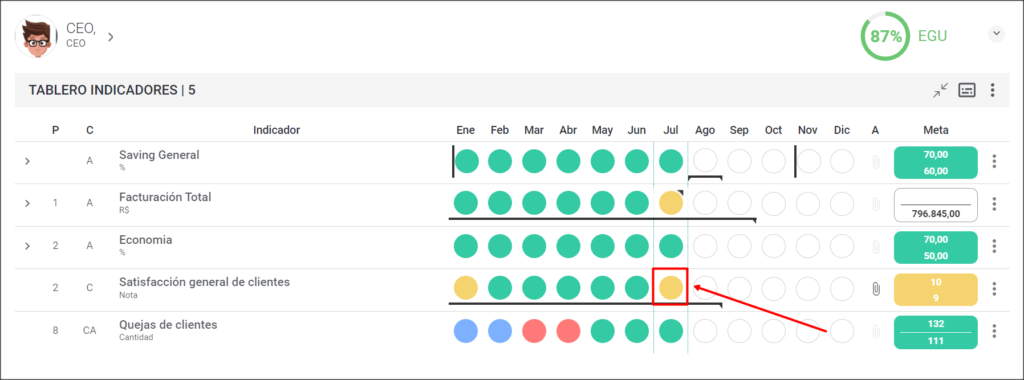This screenshot has height=380, width=1024.
Task: Click Economia meta 70,00 / 50,00
Action: (935, 247)
